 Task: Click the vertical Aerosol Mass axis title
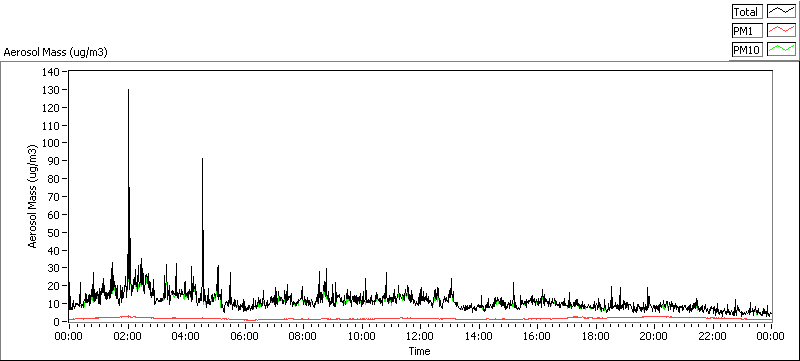point(32,196)
